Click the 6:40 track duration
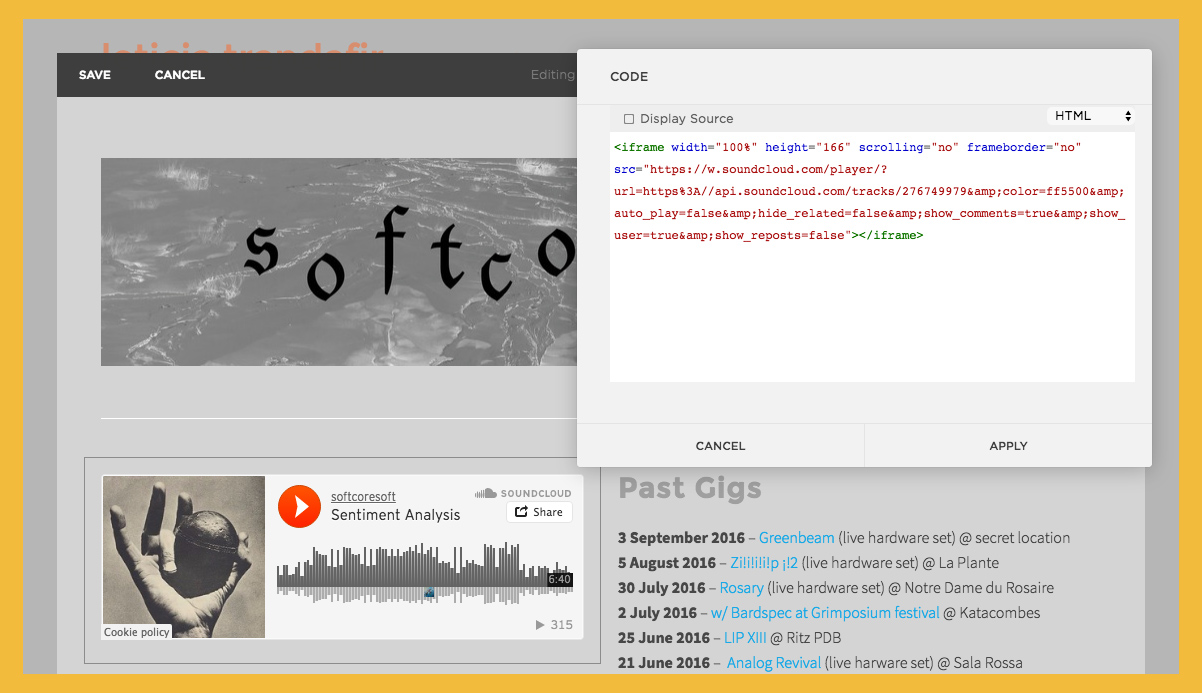Viewport: 1202px width, 693px height. point(560,580)
